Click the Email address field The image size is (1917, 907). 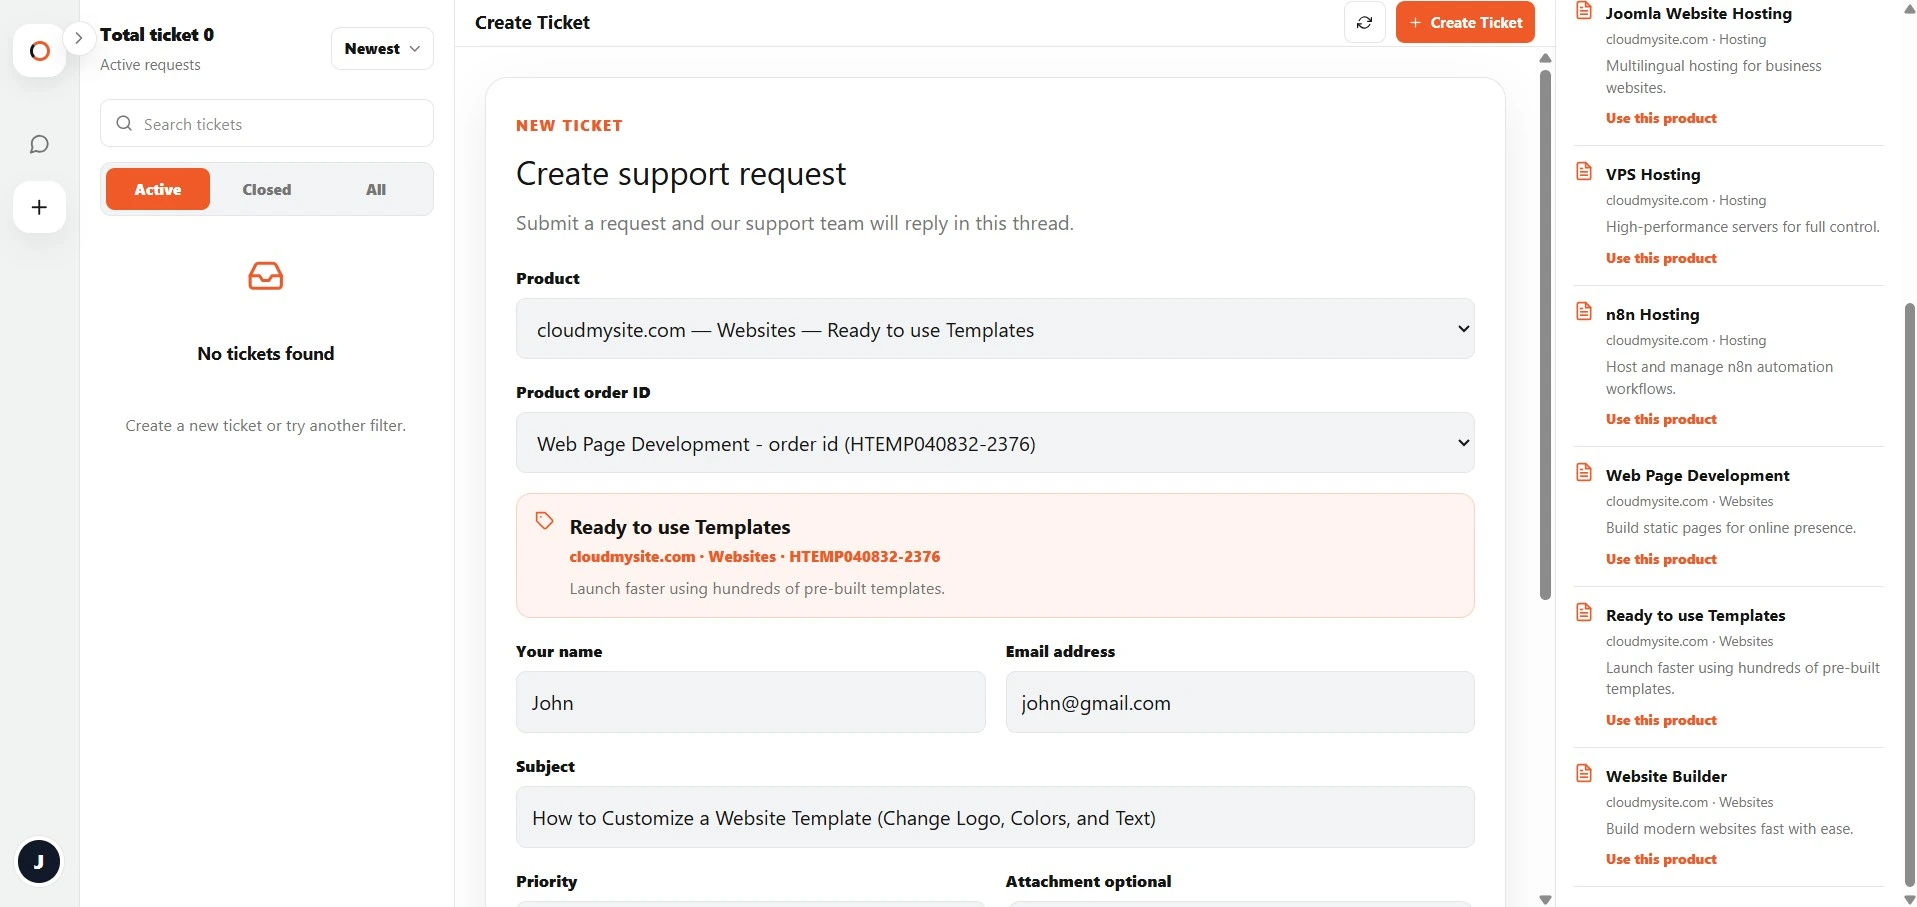pos(1240,702)
